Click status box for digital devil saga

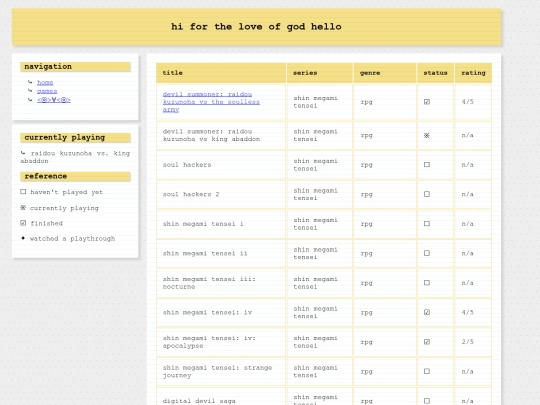click(427, 401)
